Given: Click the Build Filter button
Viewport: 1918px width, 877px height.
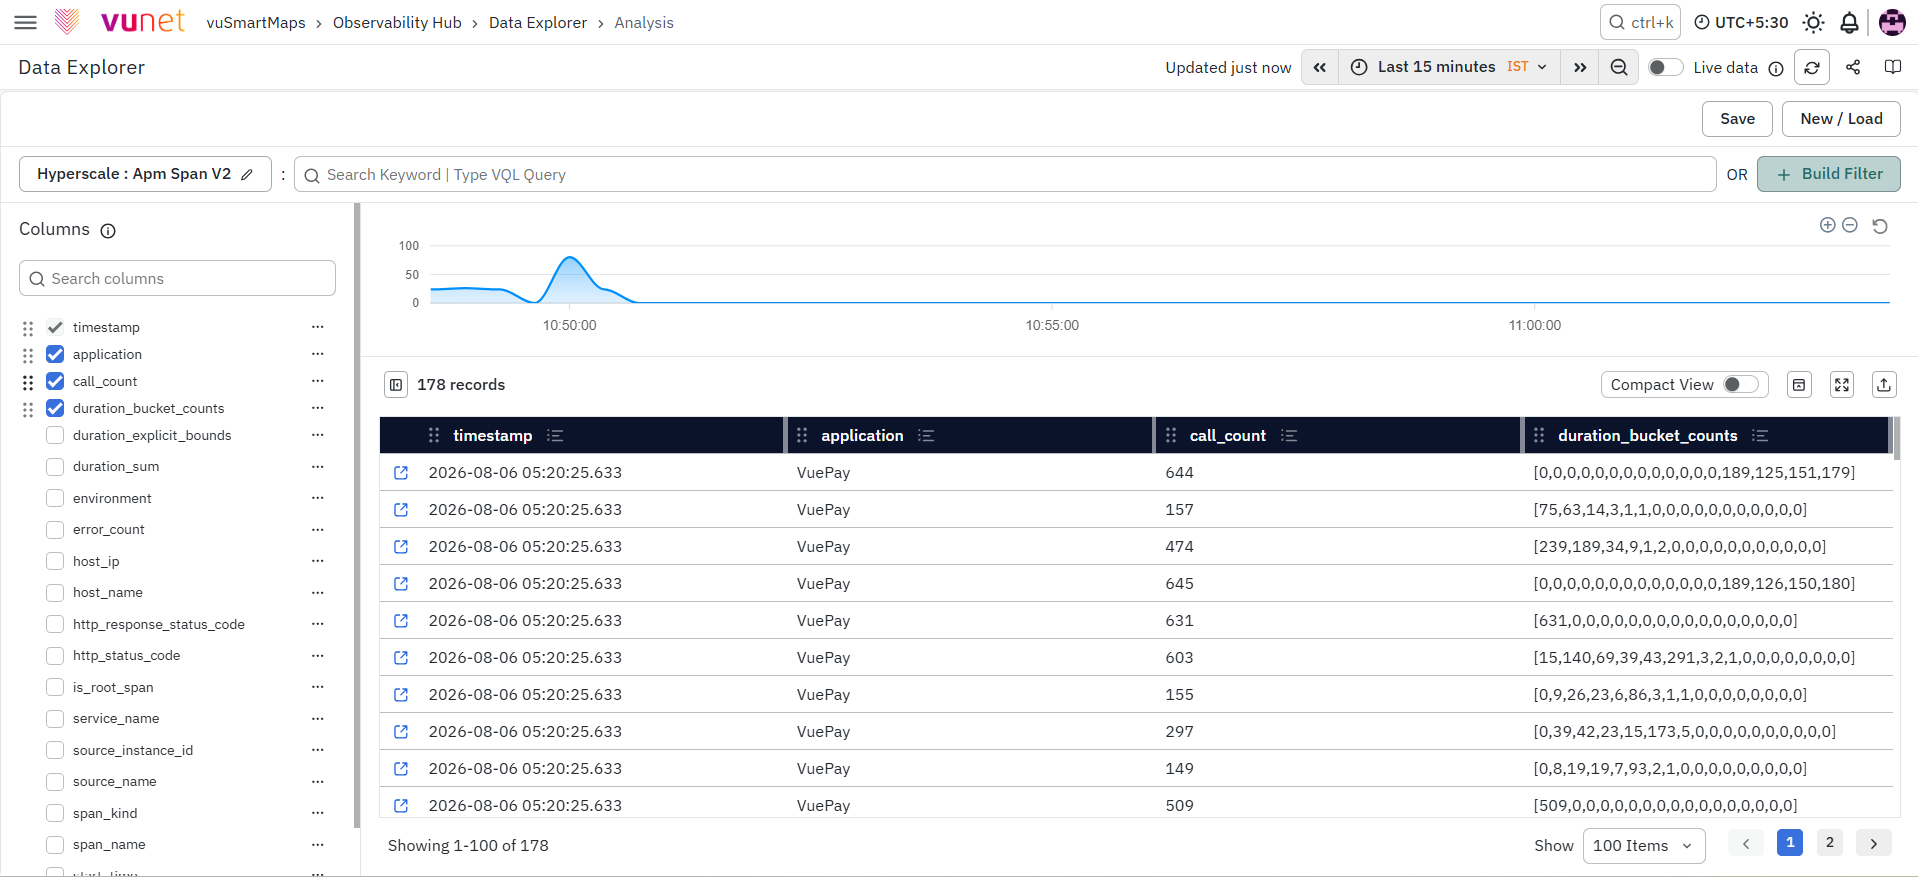Looking at the screenshot, I should (1829, 174).
